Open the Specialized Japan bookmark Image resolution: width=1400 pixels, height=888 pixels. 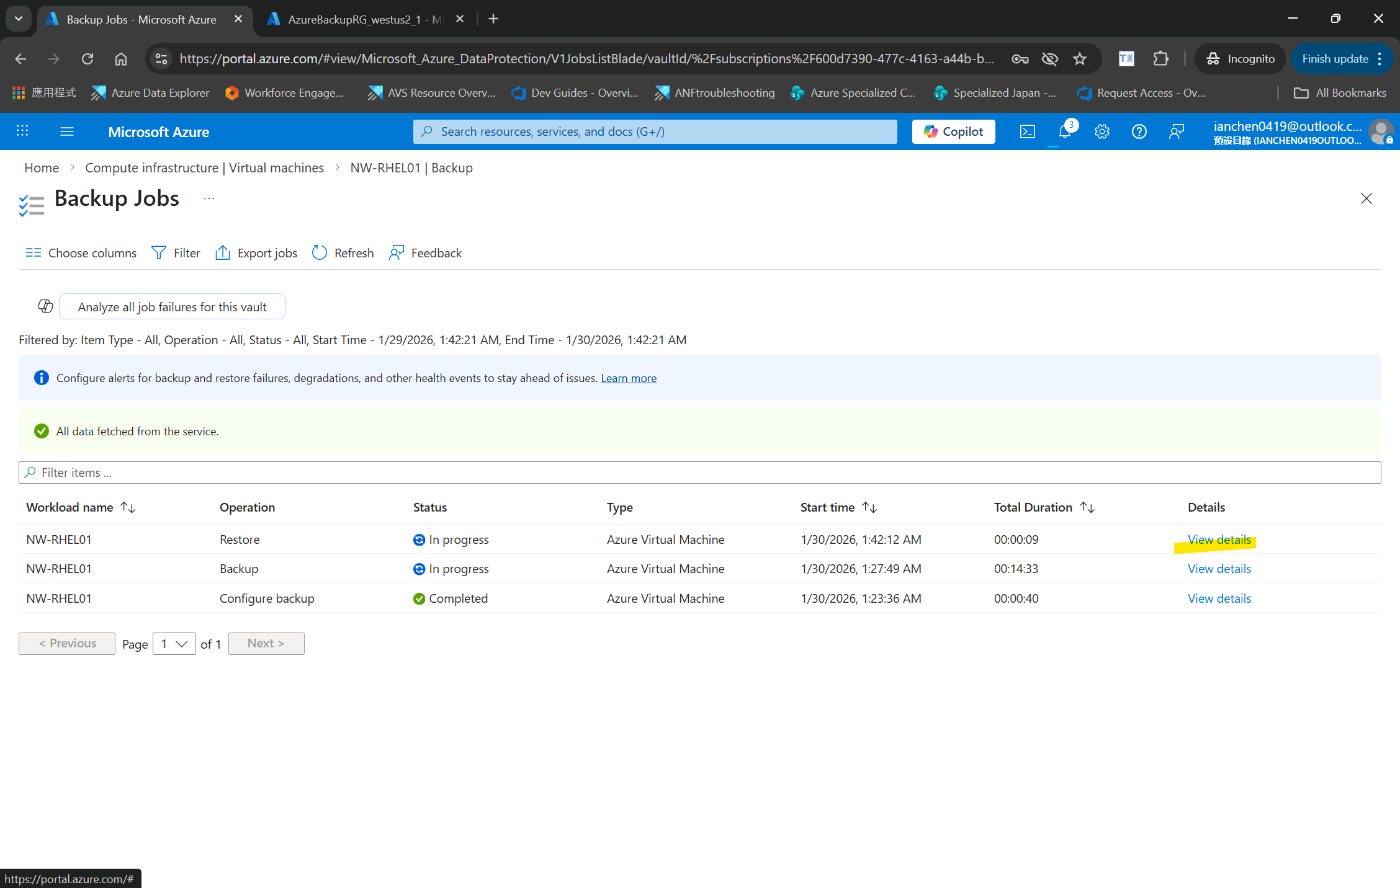pos(994,93)
